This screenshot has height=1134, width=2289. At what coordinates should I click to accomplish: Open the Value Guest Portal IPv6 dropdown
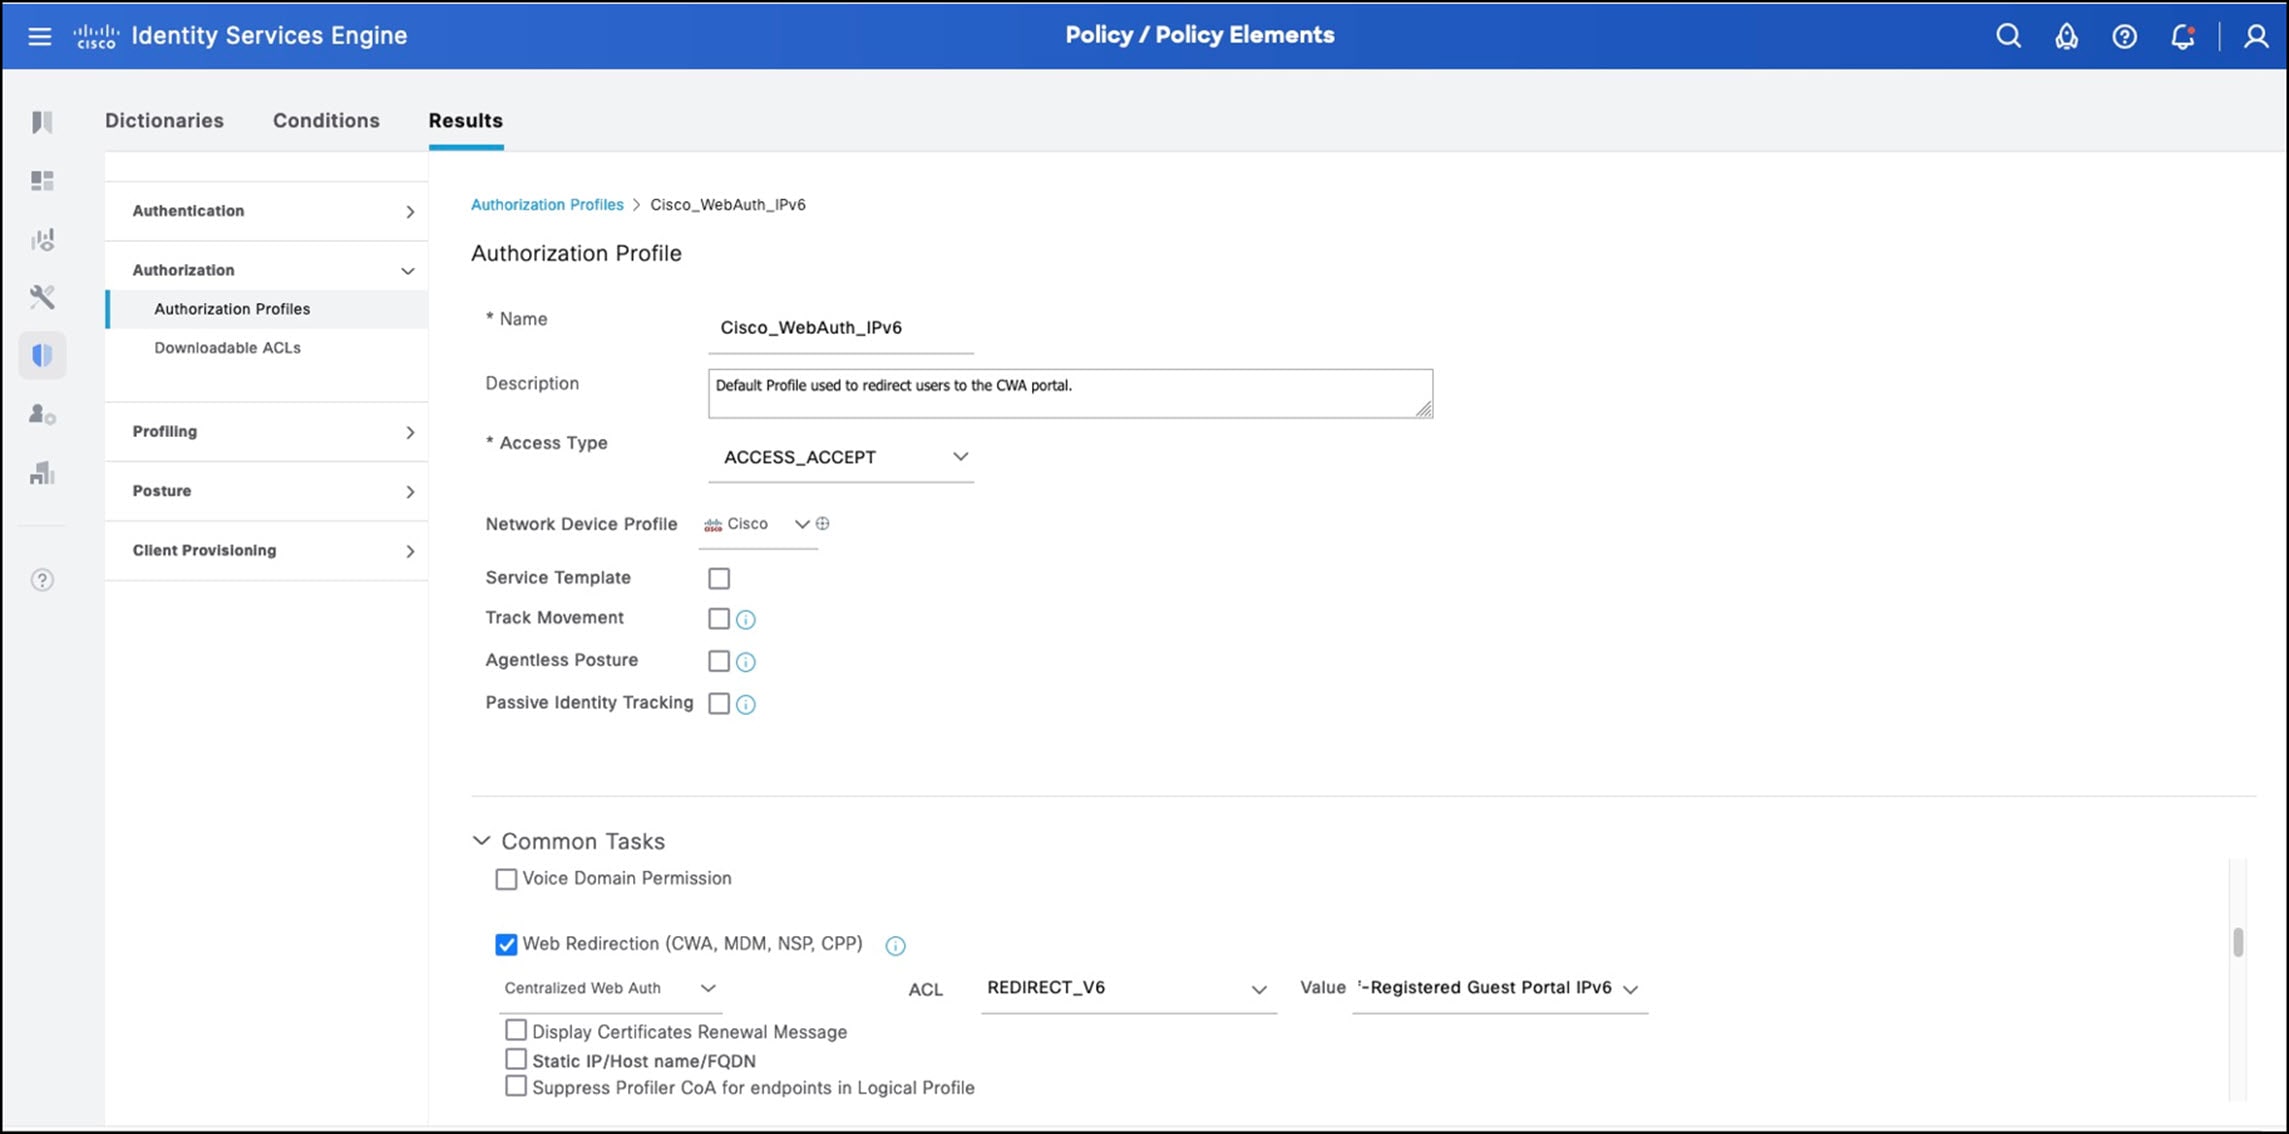pyautogui.click(x=1500, y=988)
